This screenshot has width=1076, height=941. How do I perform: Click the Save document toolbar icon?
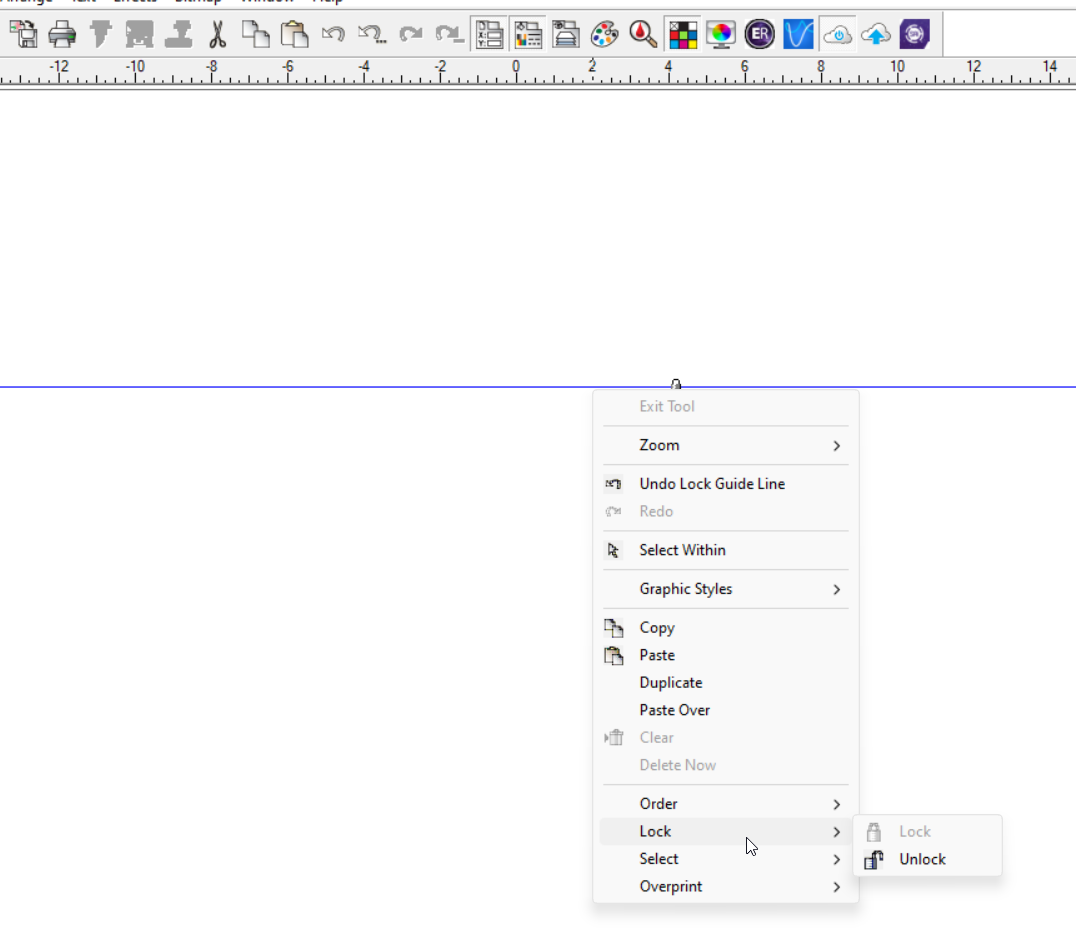(x=24, y=34)
